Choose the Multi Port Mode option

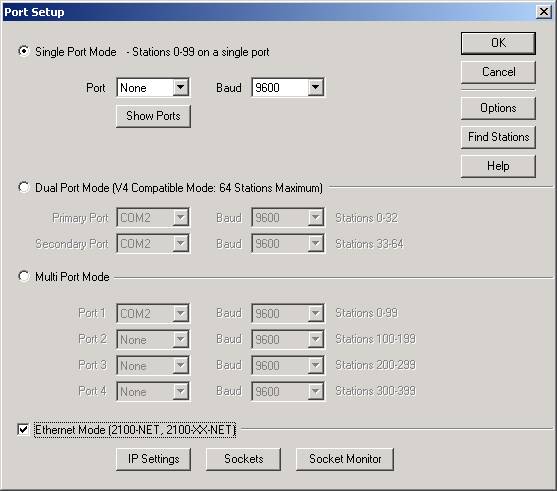24,276
